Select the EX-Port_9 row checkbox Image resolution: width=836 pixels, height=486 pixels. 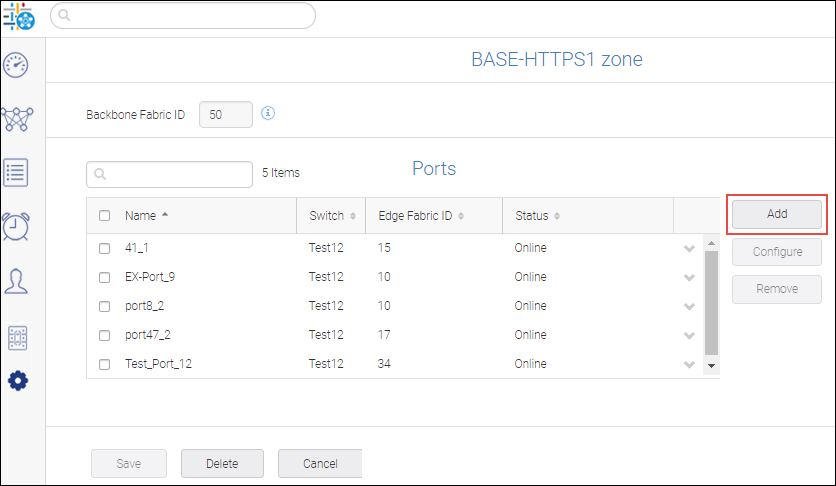pyautogui.click(x=105, y=277)
